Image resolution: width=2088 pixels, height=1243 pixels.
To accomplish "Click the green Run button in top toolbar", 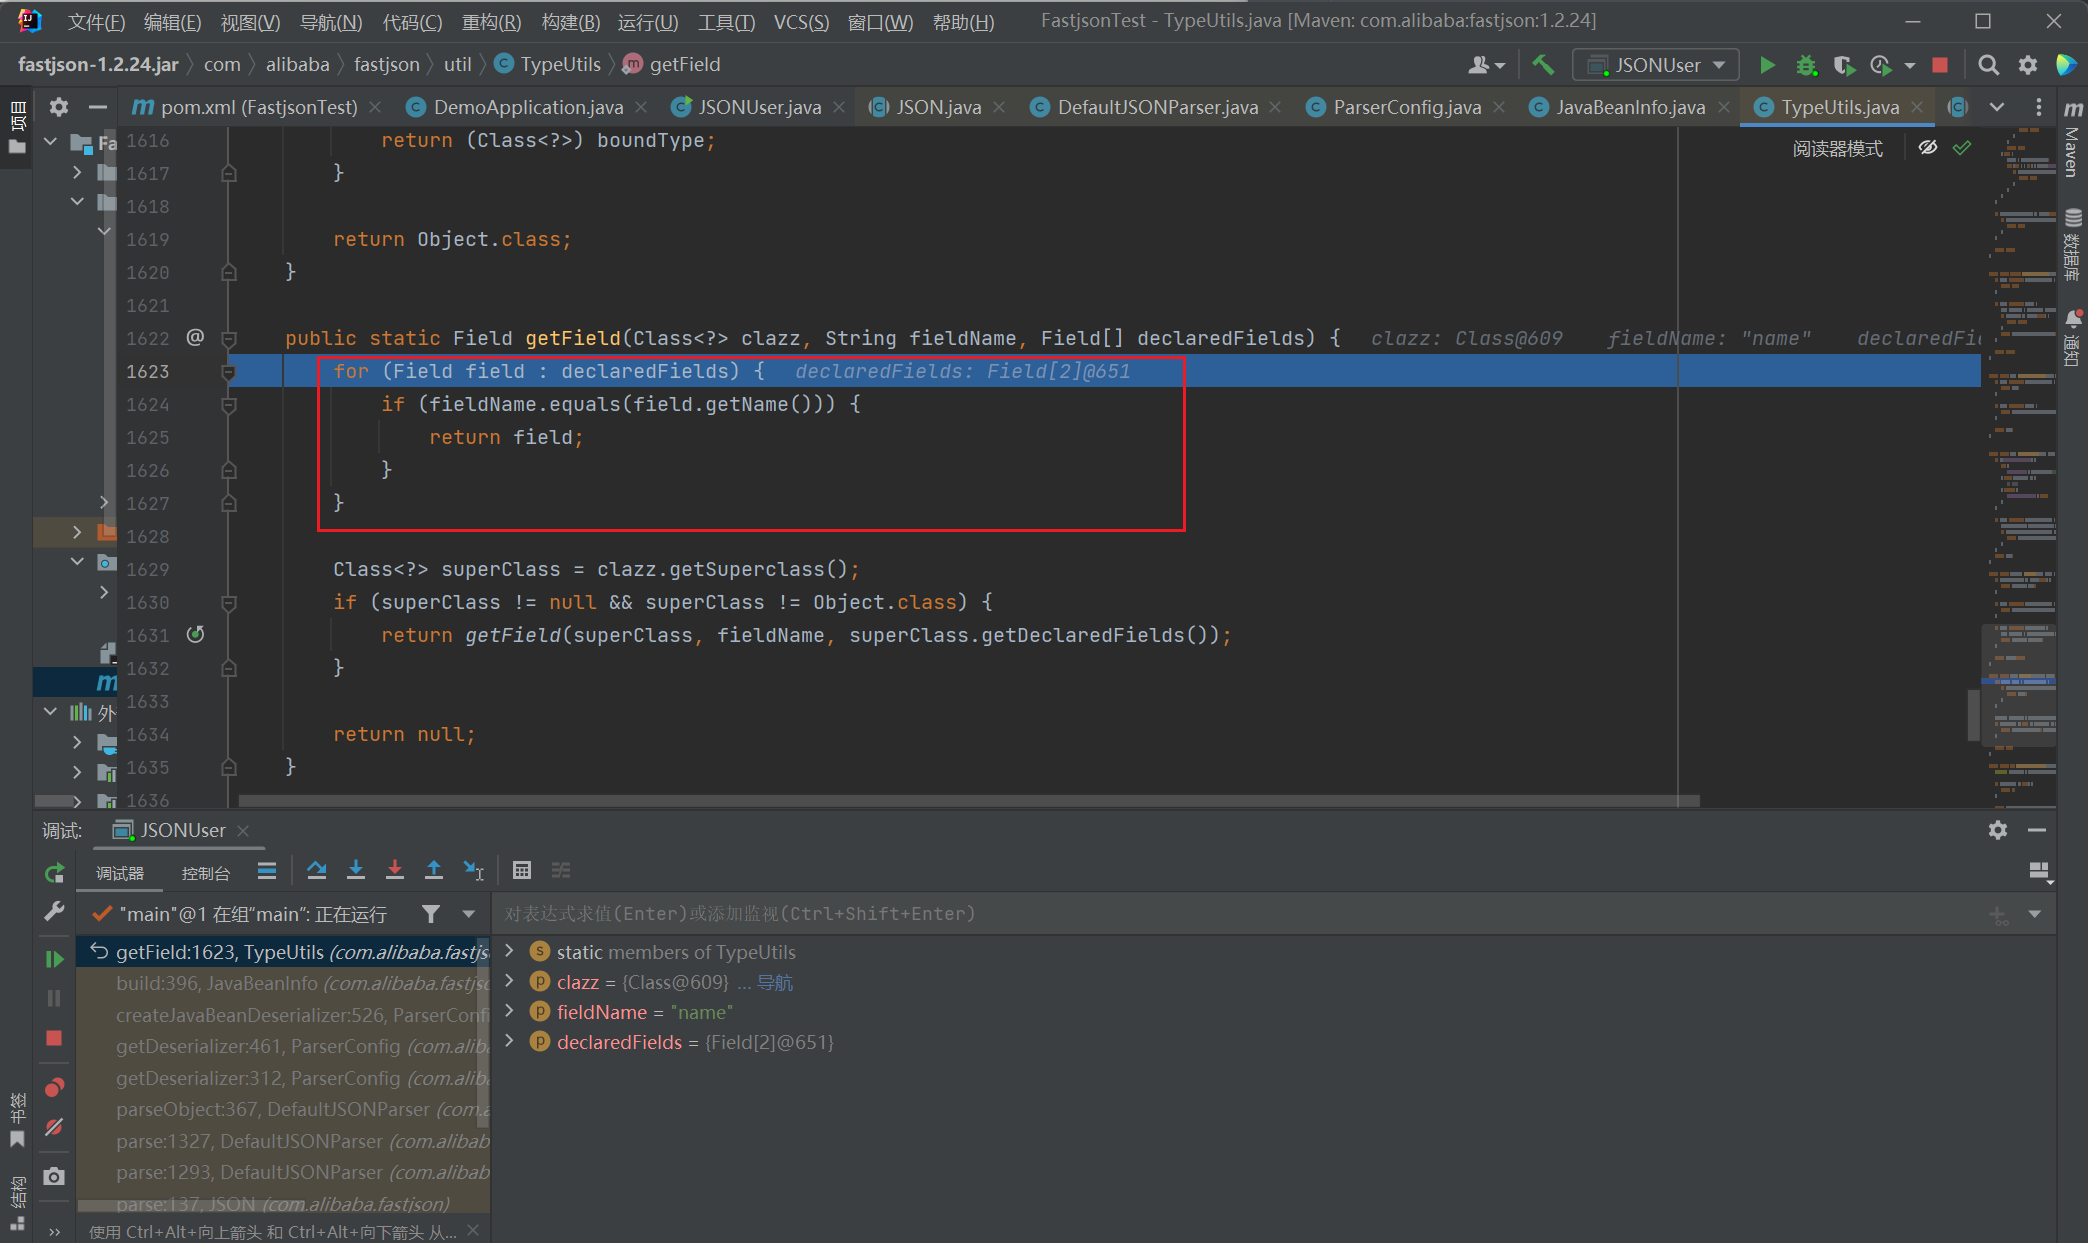I will [1767, 65].
